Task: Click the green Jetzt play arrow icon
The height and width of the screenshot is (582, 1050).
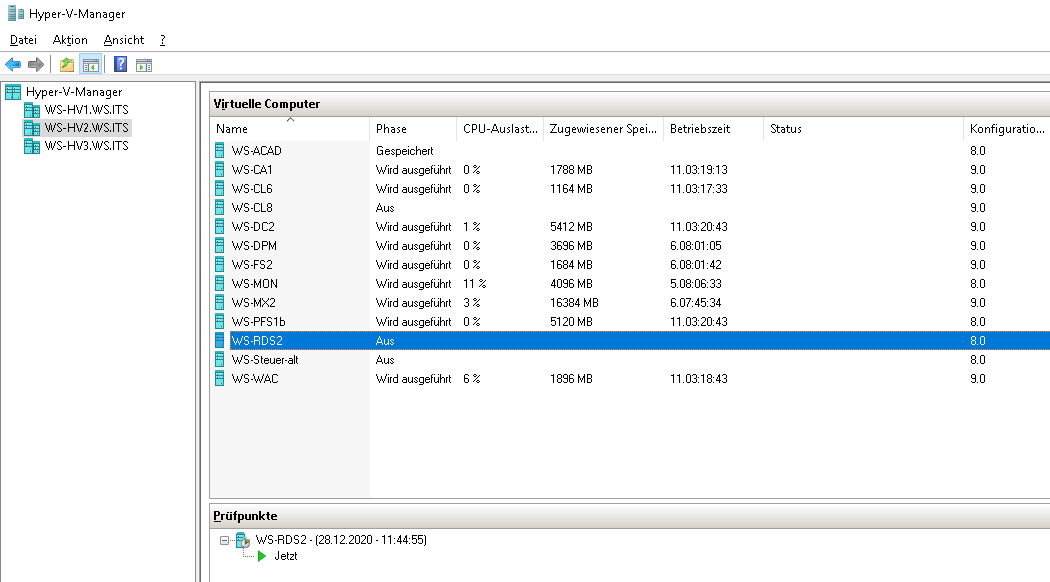Action: pos(262,557)
